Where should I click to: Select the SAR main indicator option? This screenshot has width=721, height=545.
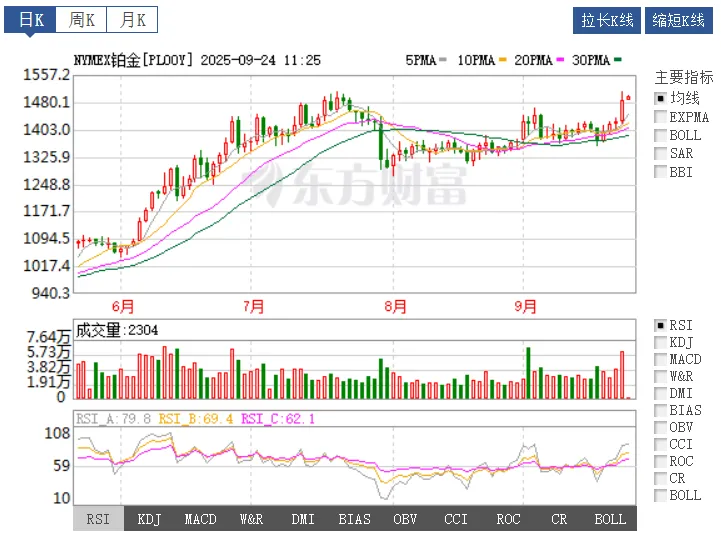click(x=660, y=153)
